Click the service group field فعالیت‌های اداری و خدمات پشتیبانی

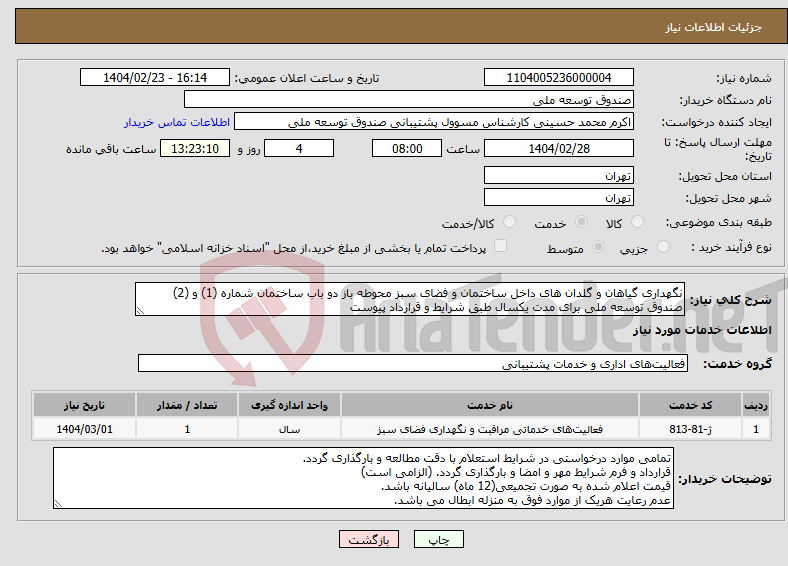[x=413, y=363]
